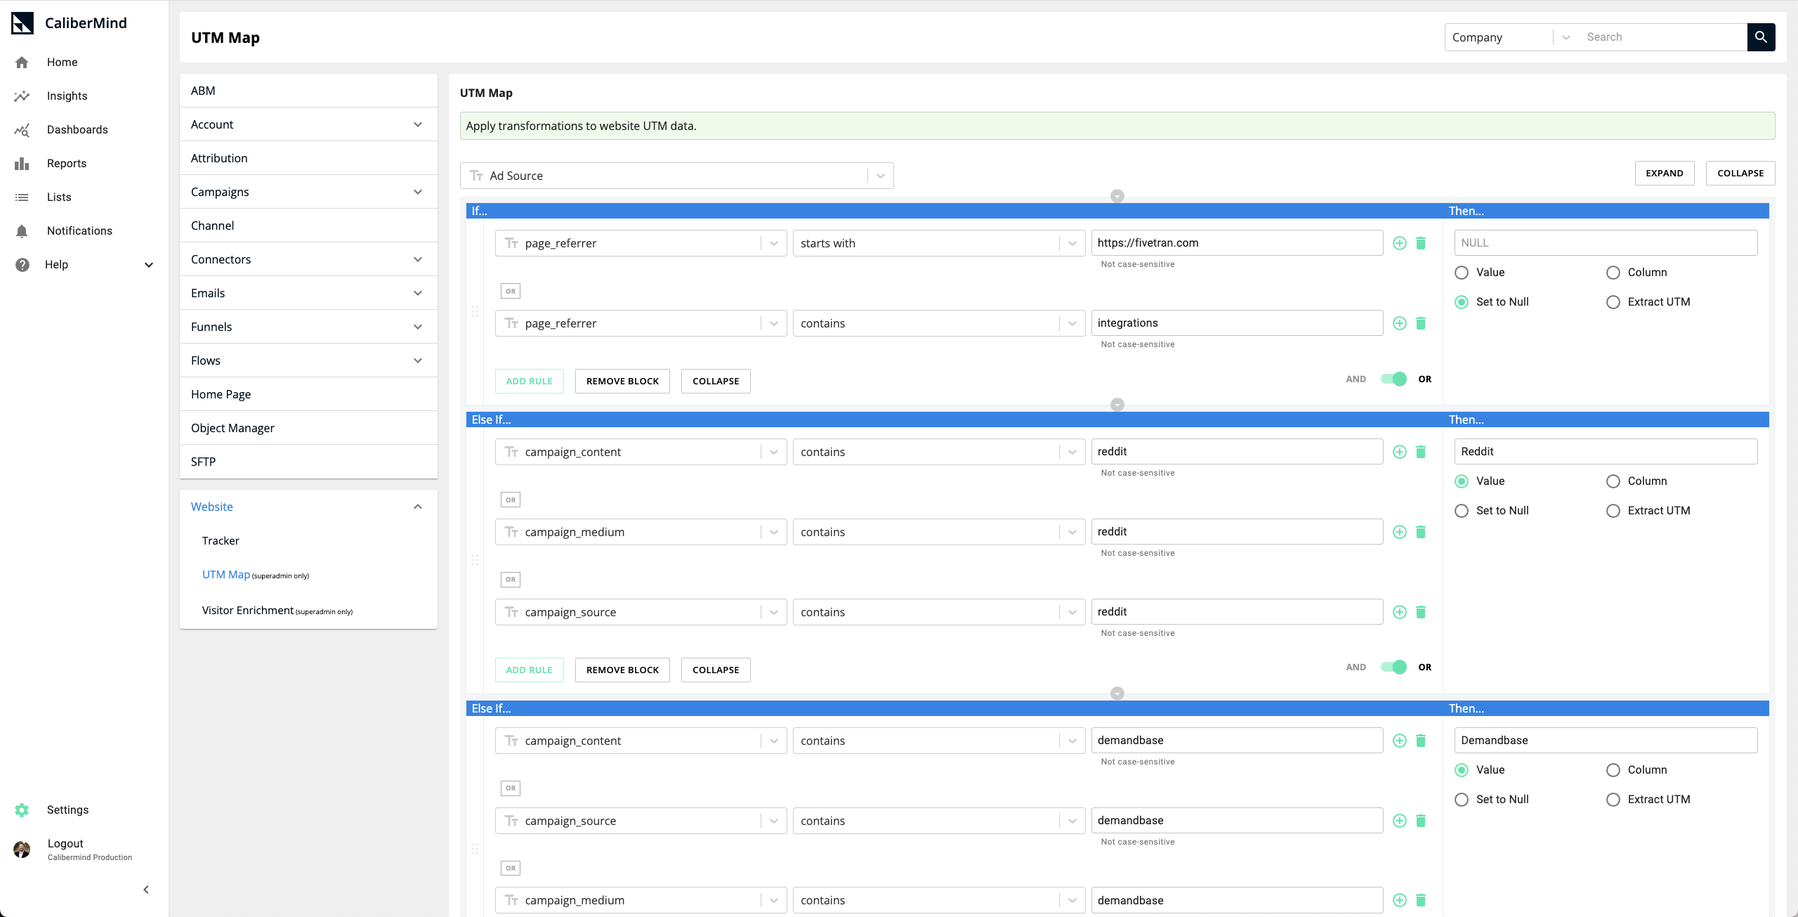Open Company search scope dropdown
The width and height of the screenshot is (1798, 917).
[1511, 37]
